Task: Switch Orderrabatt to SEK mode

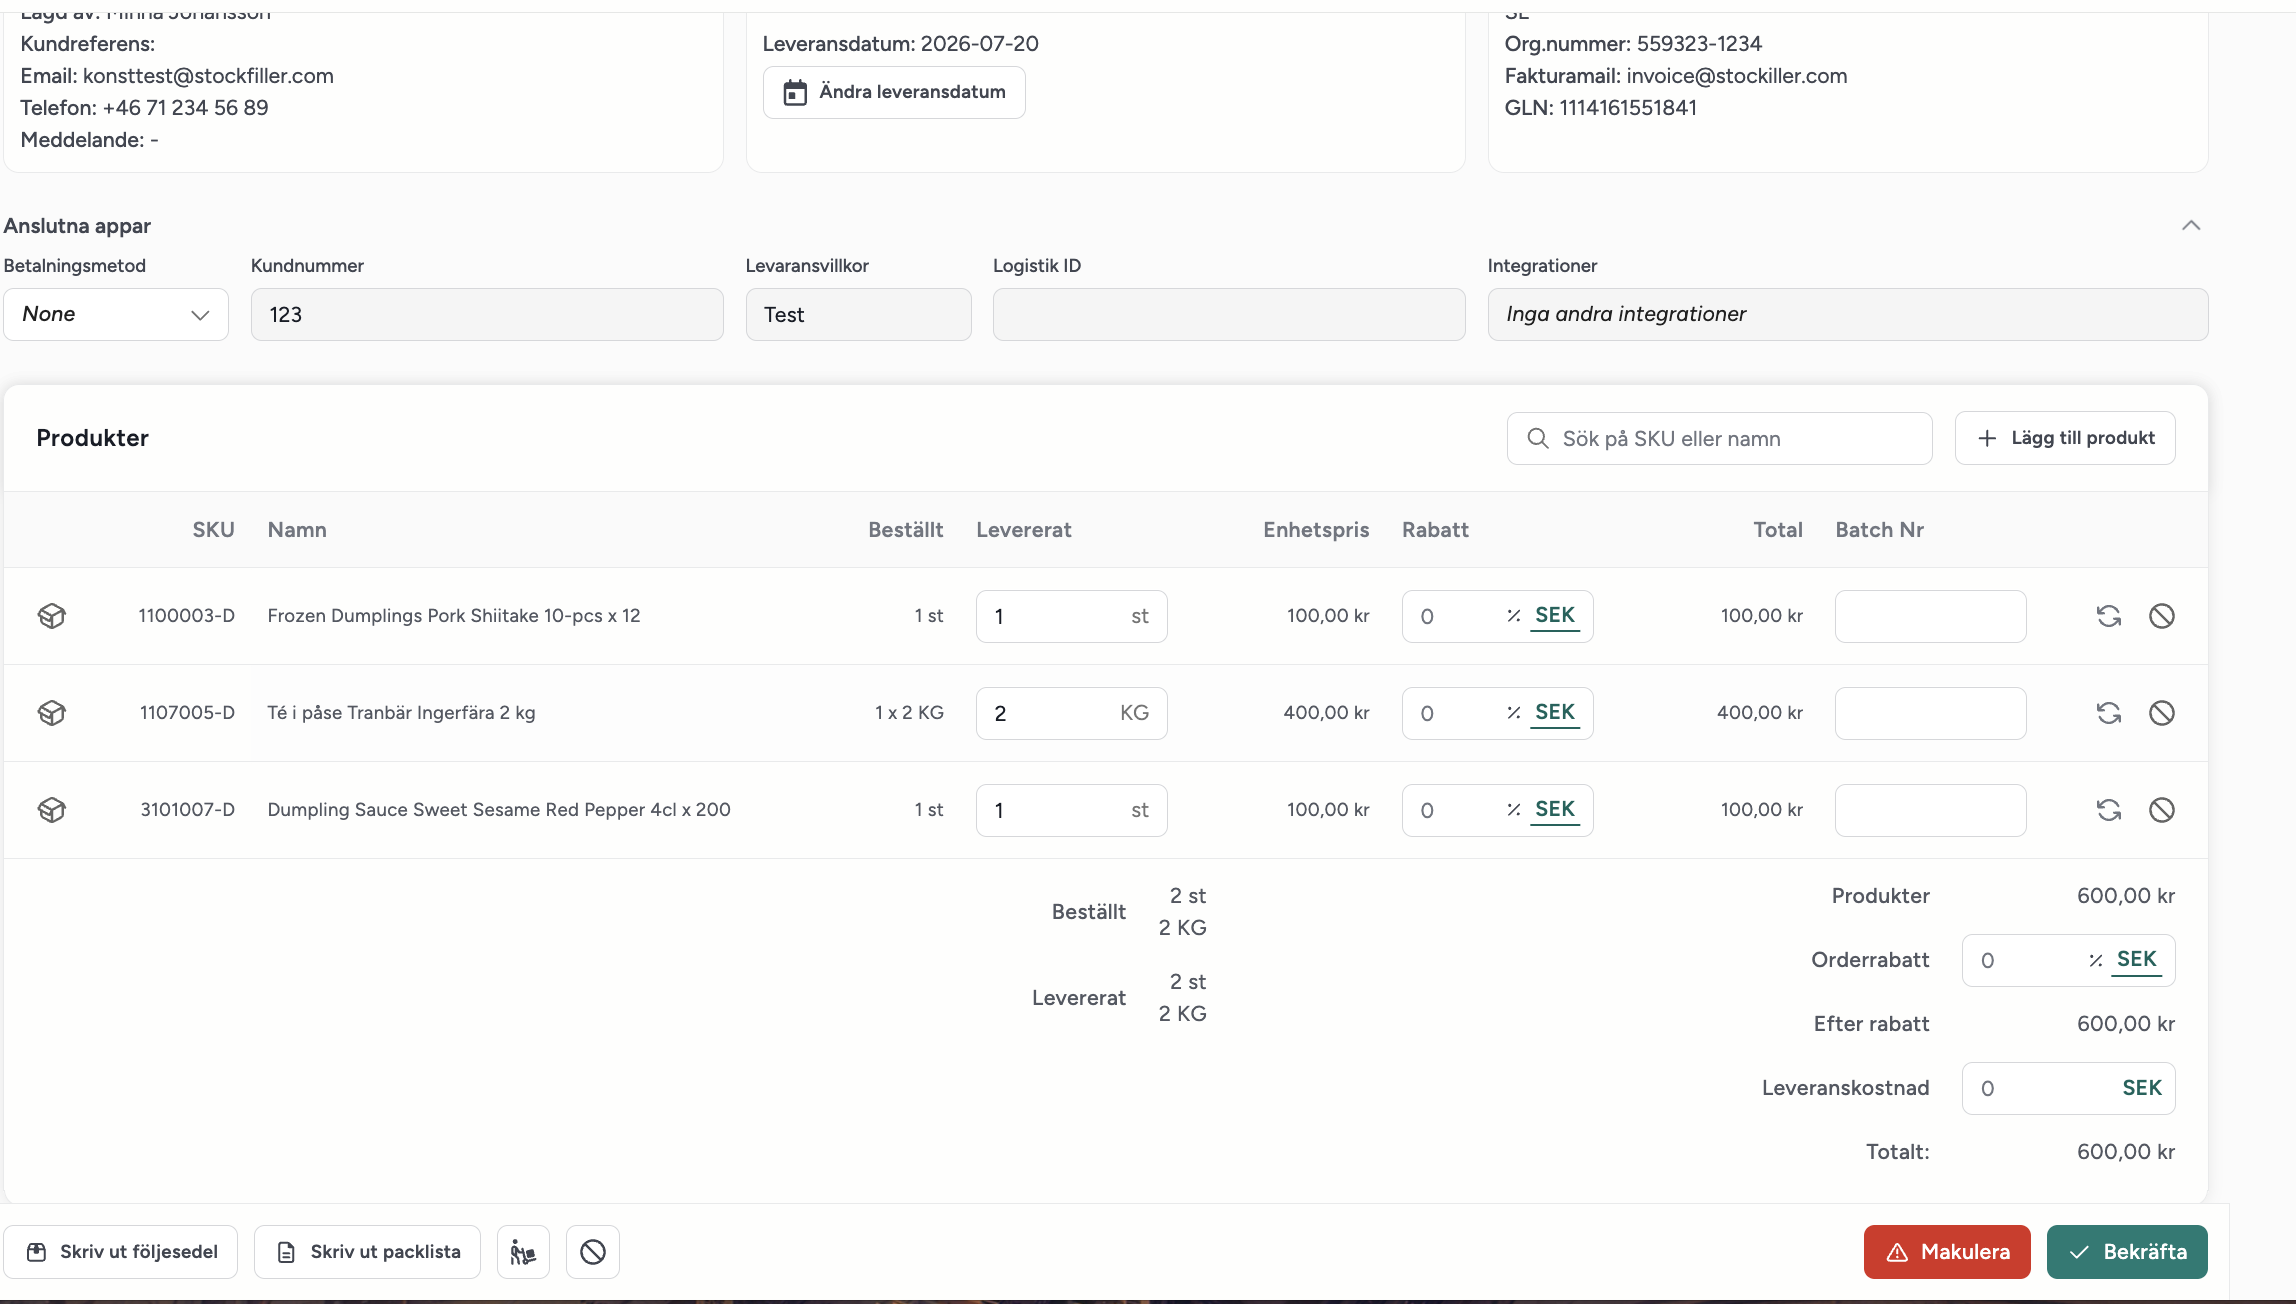Action: [2137, 960]
